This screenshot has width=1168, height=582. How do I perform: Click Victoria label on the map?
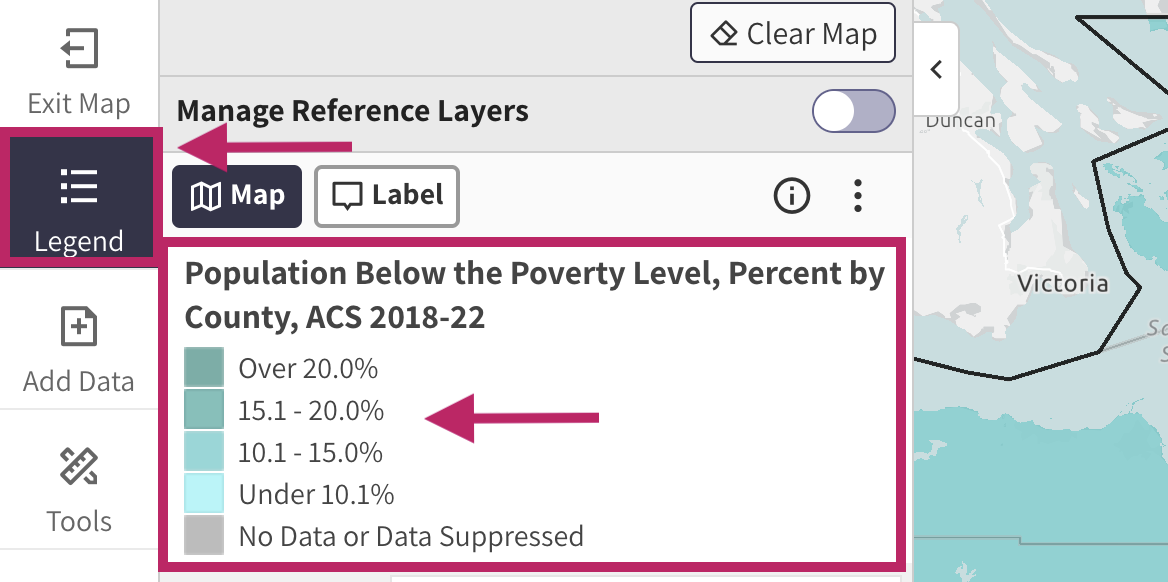click(1062, 283)
